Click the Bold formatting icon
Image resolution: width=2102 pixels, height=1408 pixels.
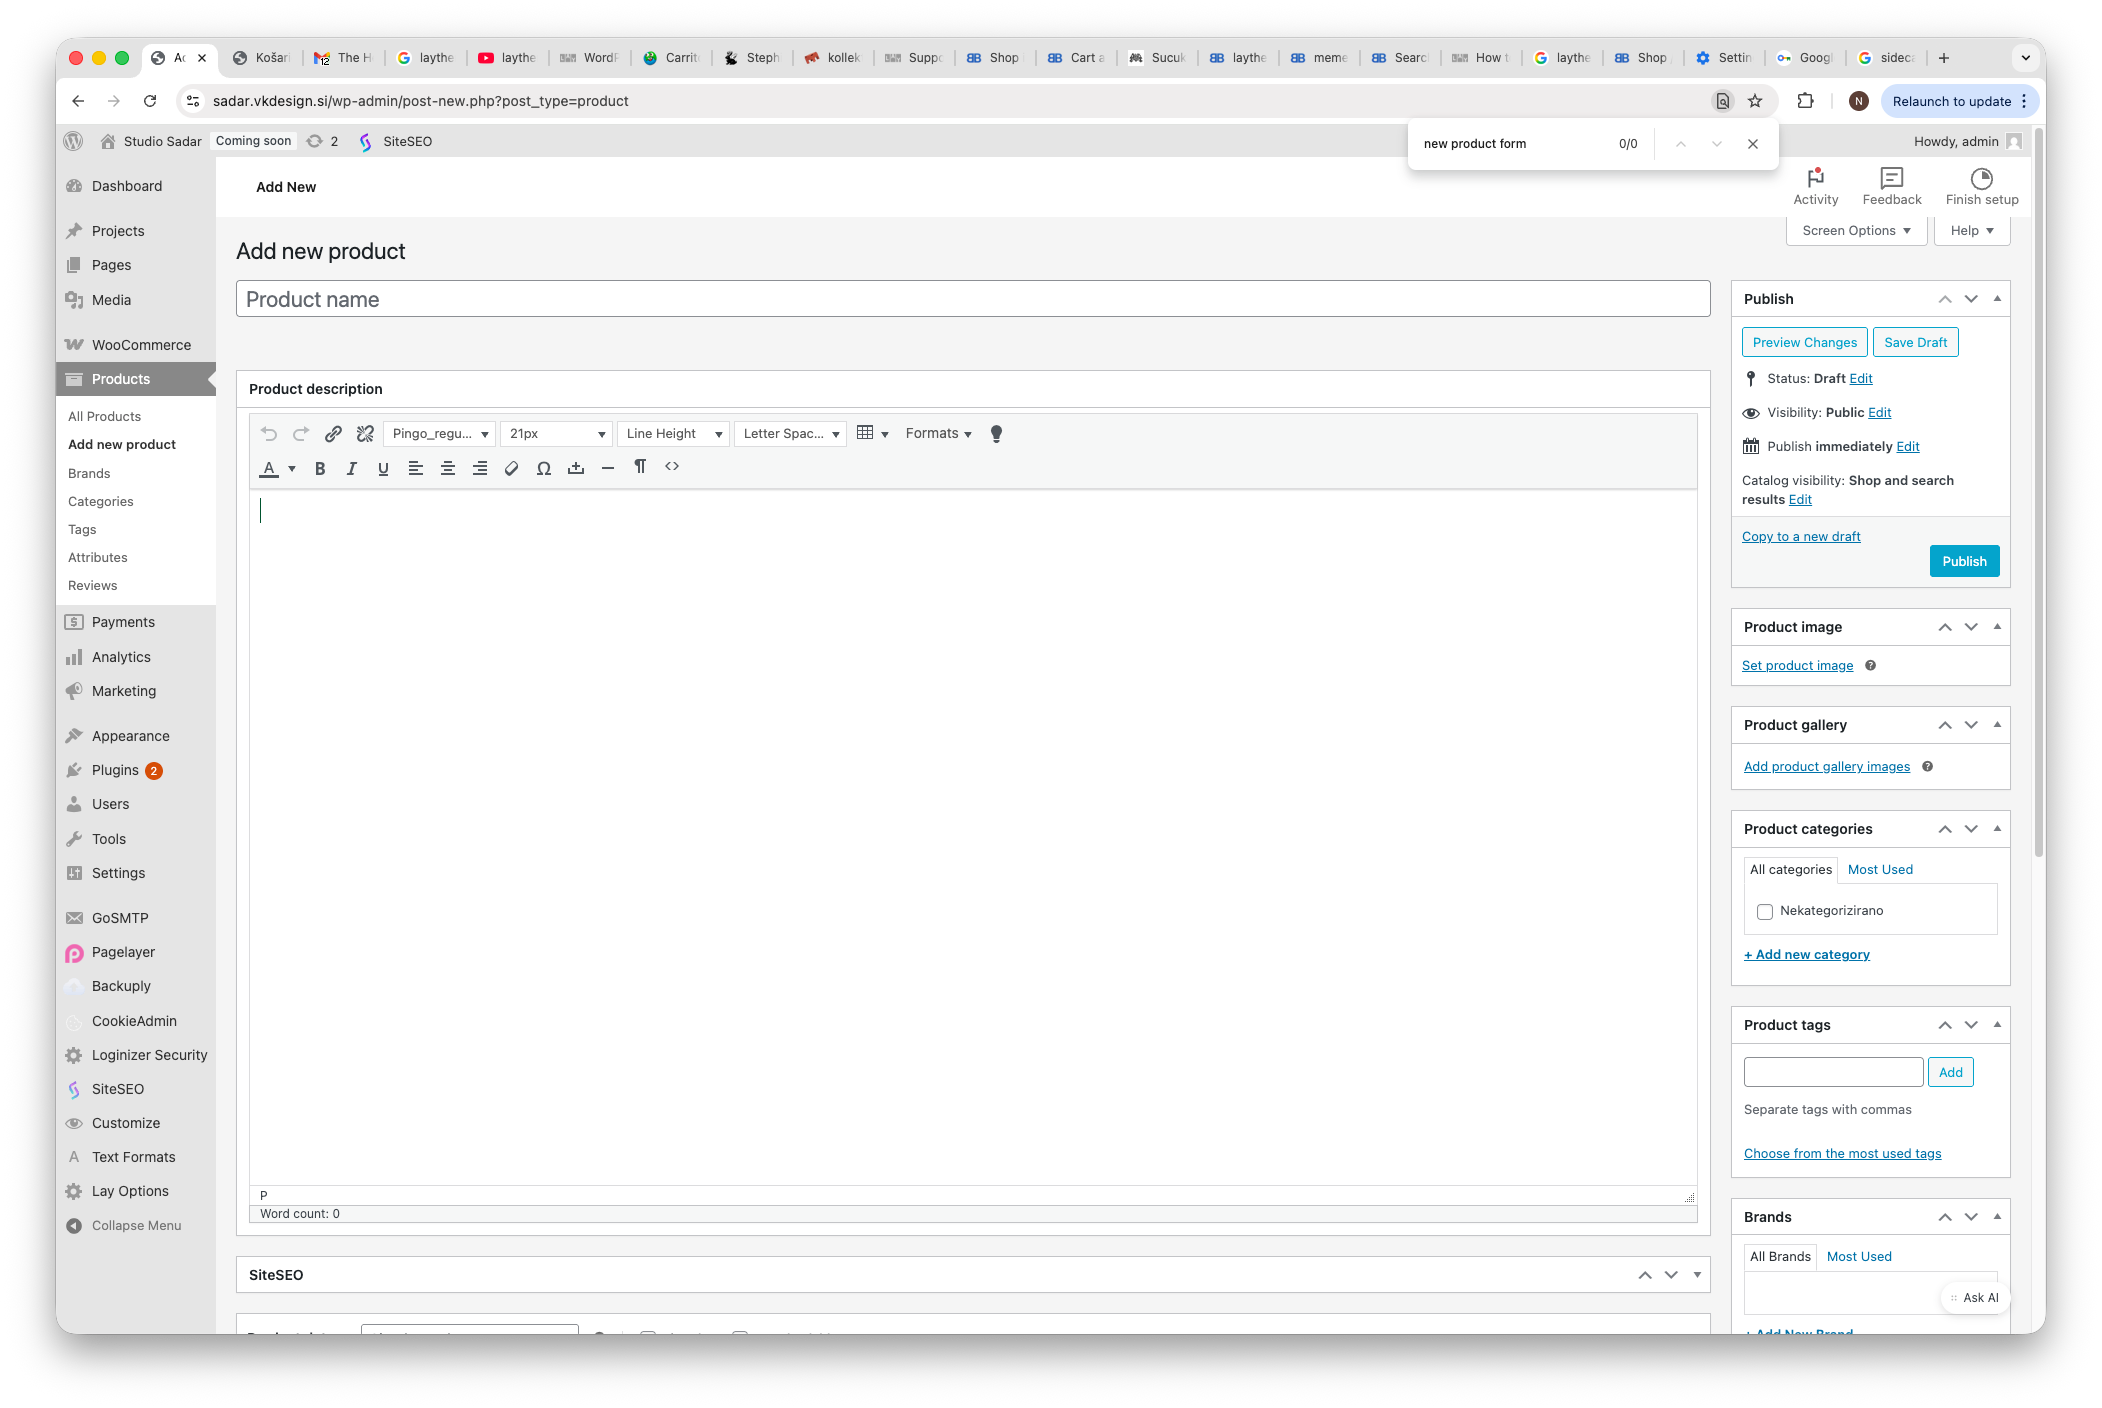click(x=320, y=468)
